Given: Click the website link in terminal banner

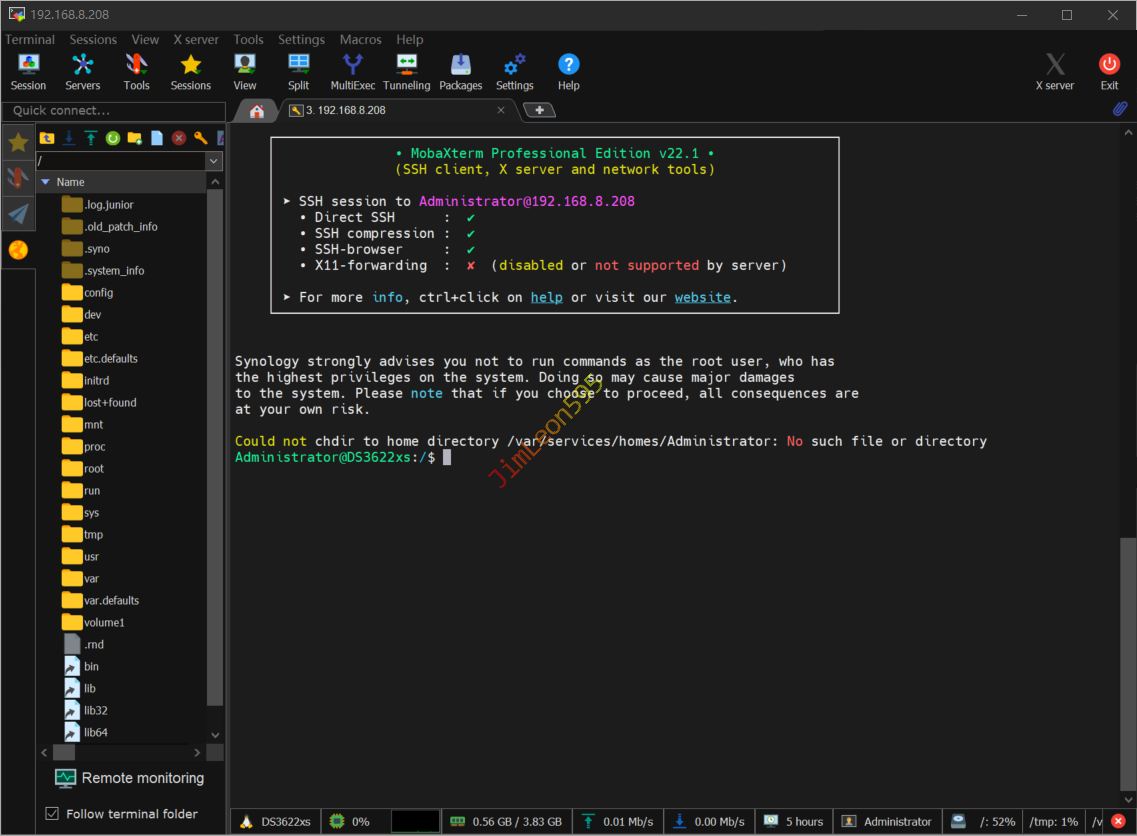Looking at the screenshot, I should [702, 297].
